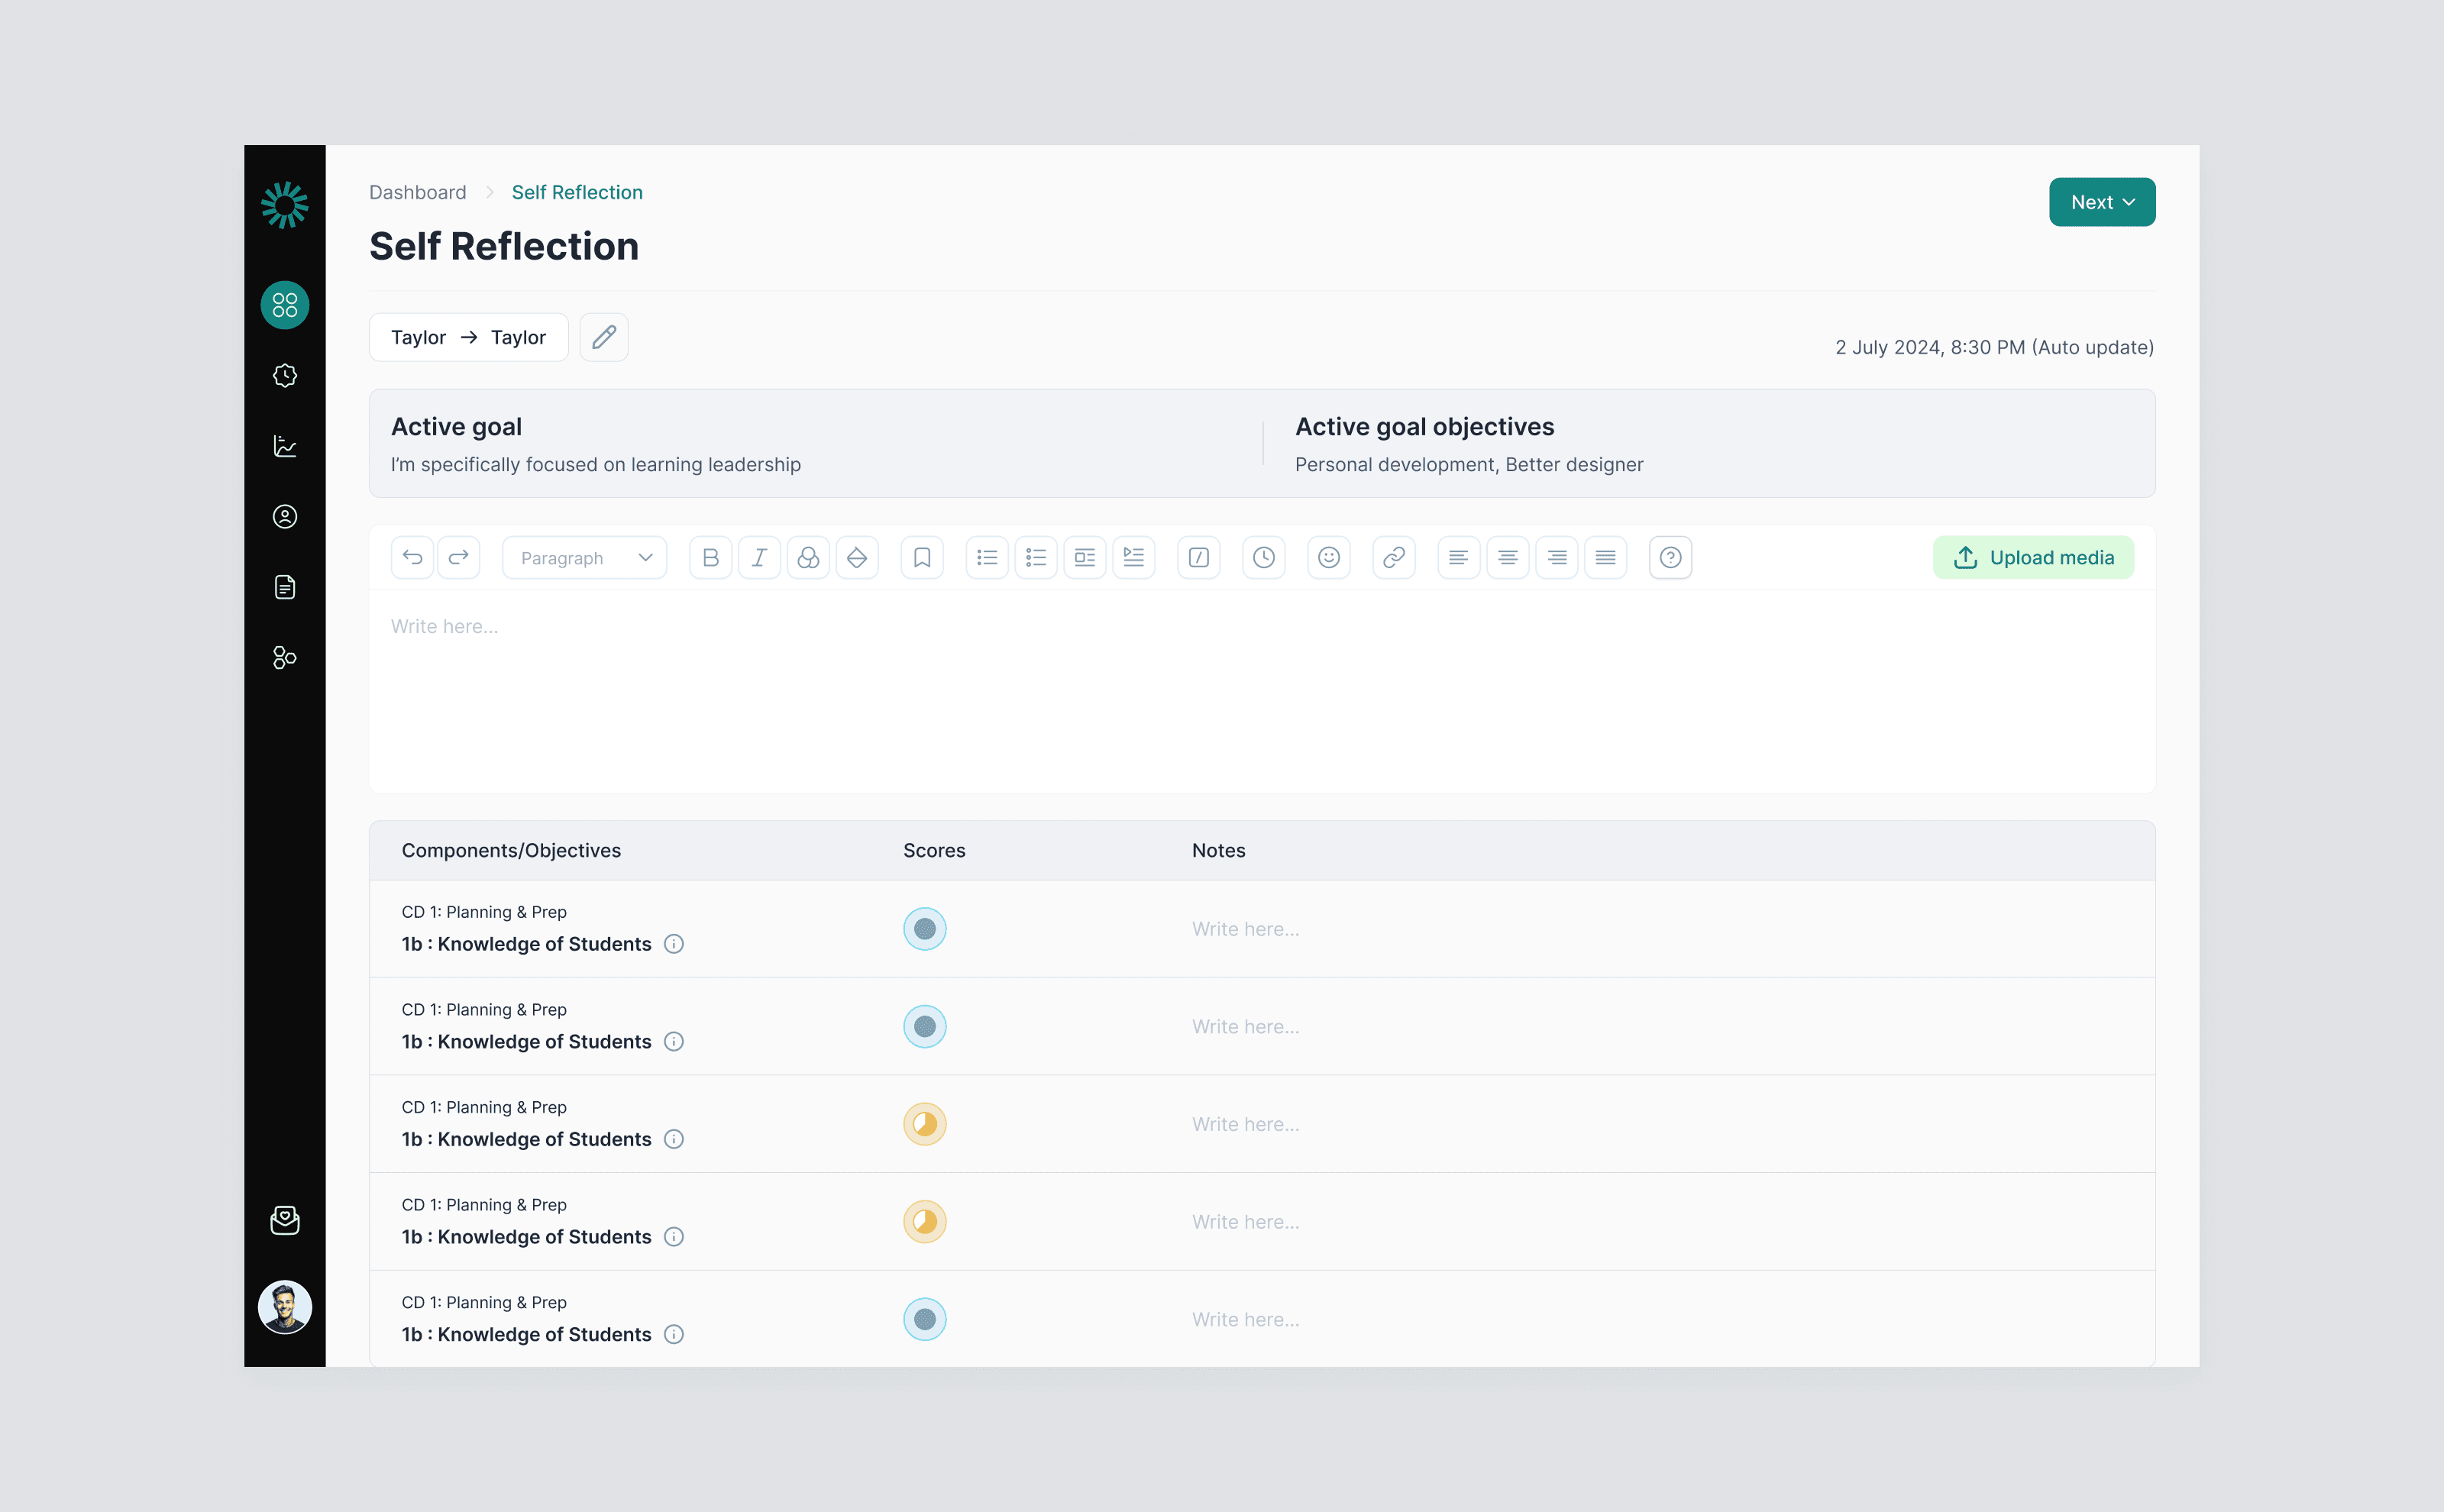
Task: Open the inbox heart icon in sidebar
Action: pos(285,1220)
